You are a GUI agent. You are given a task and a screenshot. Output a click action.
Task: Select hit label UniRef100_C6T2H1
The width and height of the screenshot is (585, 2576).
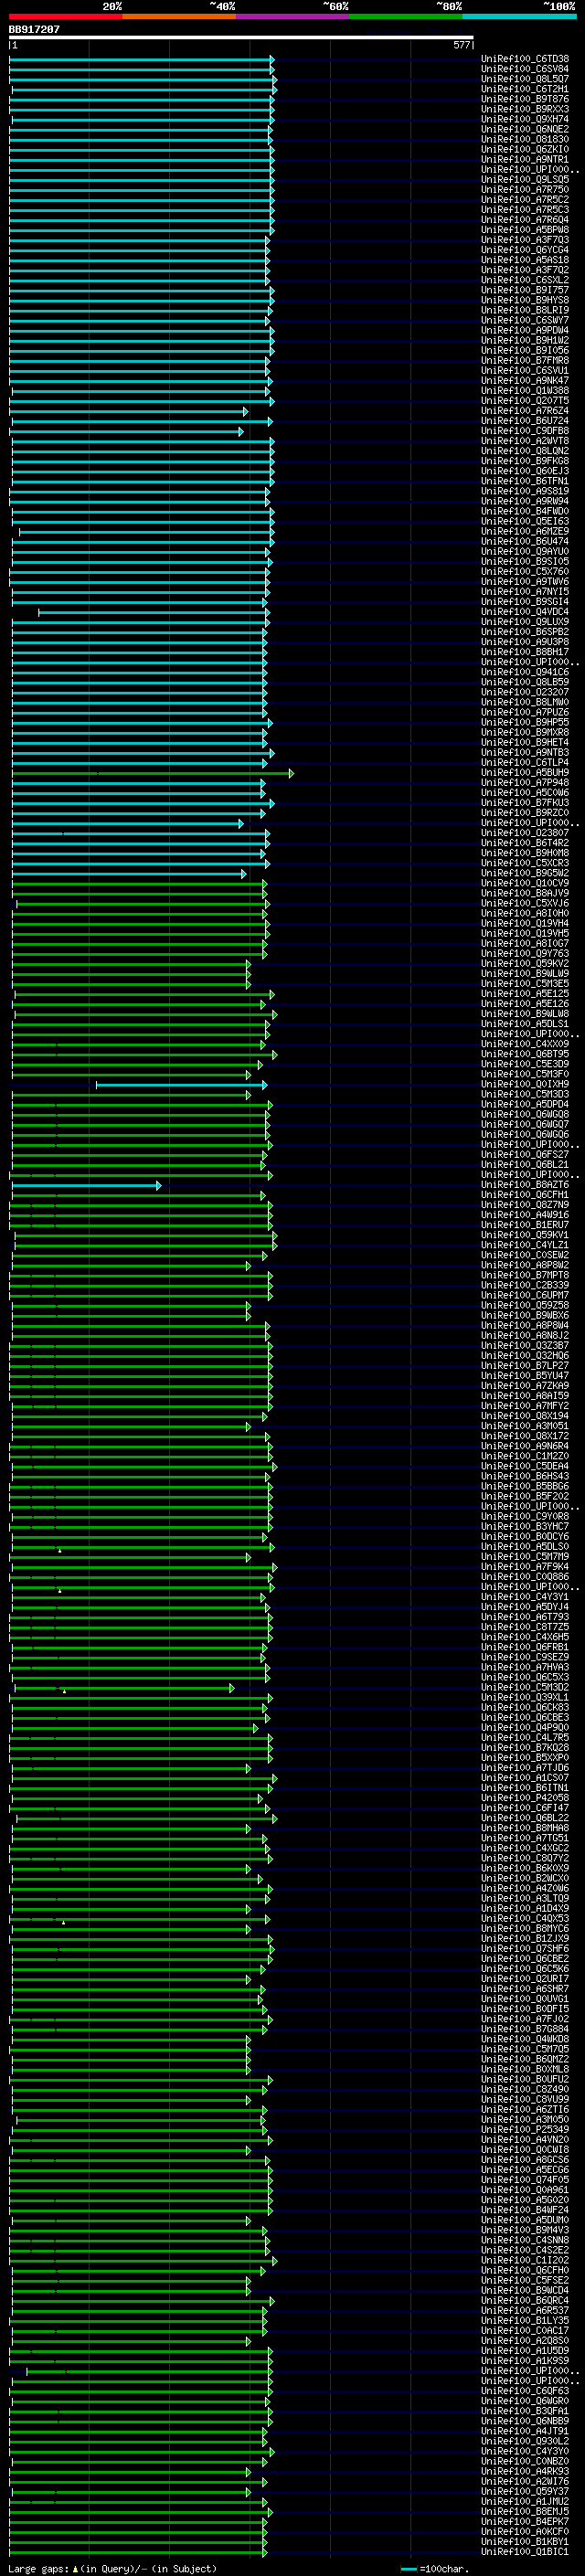[x=525, y=89]
